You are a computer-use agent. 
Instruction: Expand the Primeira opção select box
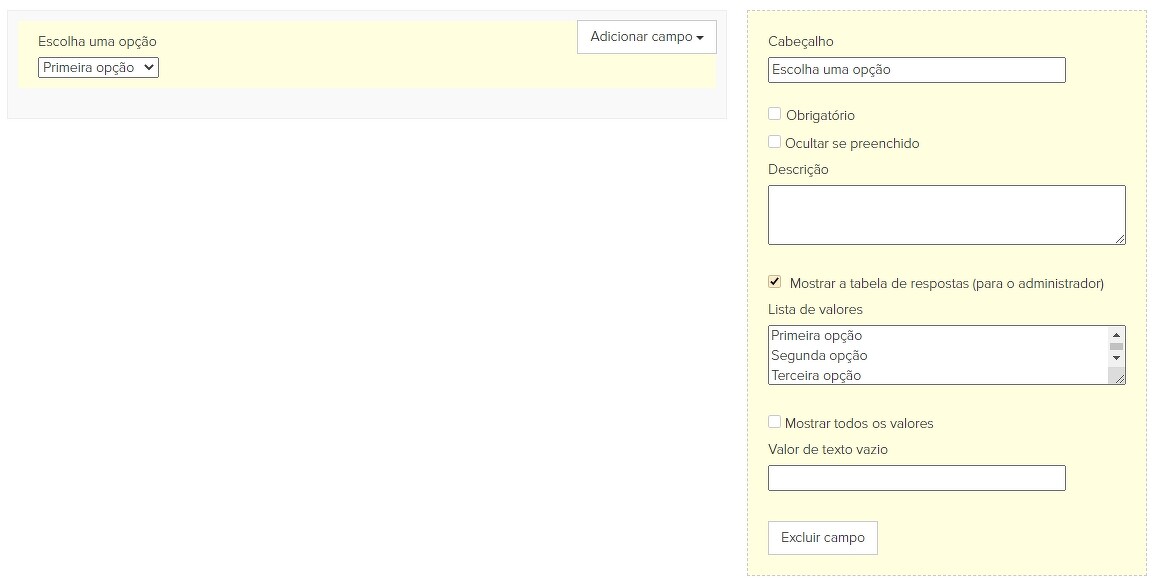click(x=98, y=68)
